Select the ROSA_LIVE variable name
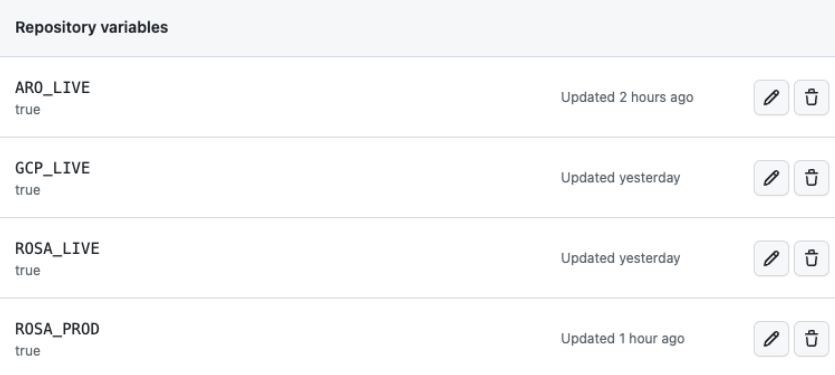835x375 pixels. click(57, 249)
